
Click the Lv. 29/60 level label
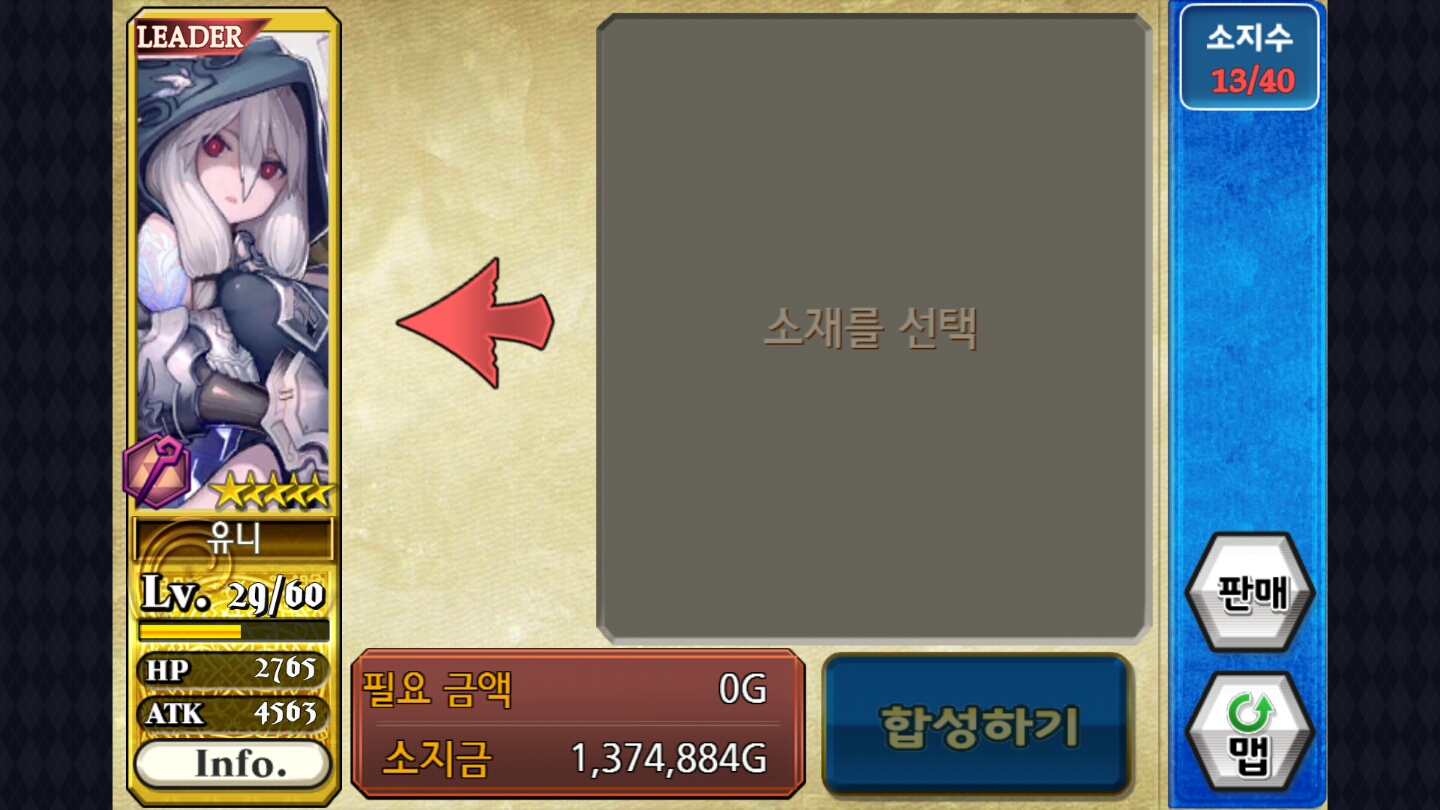pyautogui.click(x=233, y=594)
